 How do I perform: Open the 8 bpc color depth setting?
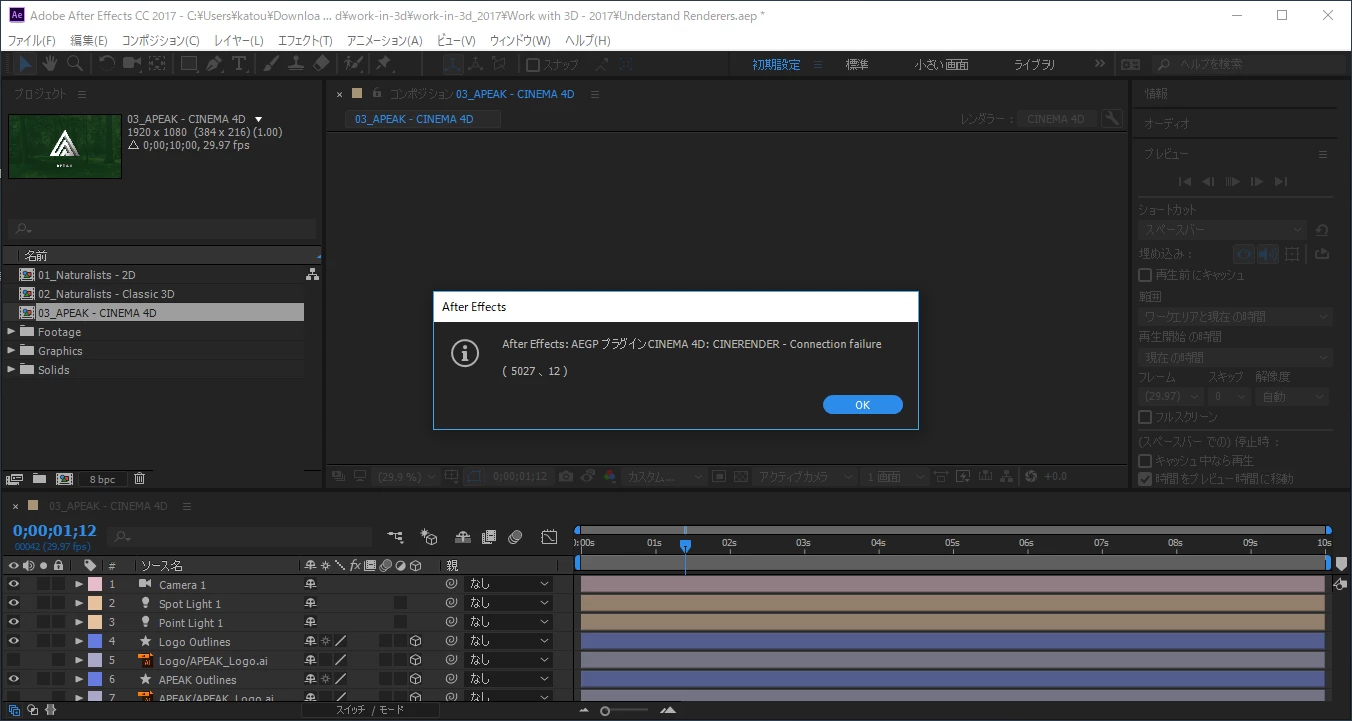[102, 479]
